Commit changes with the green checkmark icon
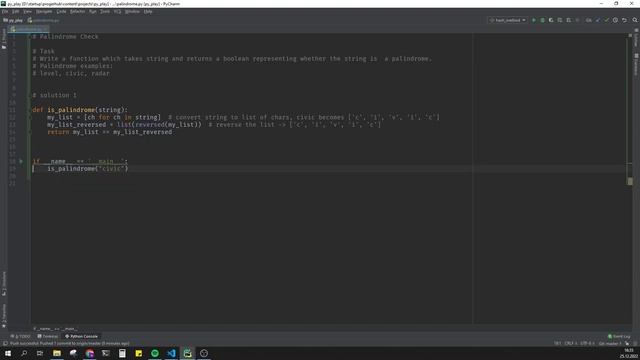 (607, 20)
